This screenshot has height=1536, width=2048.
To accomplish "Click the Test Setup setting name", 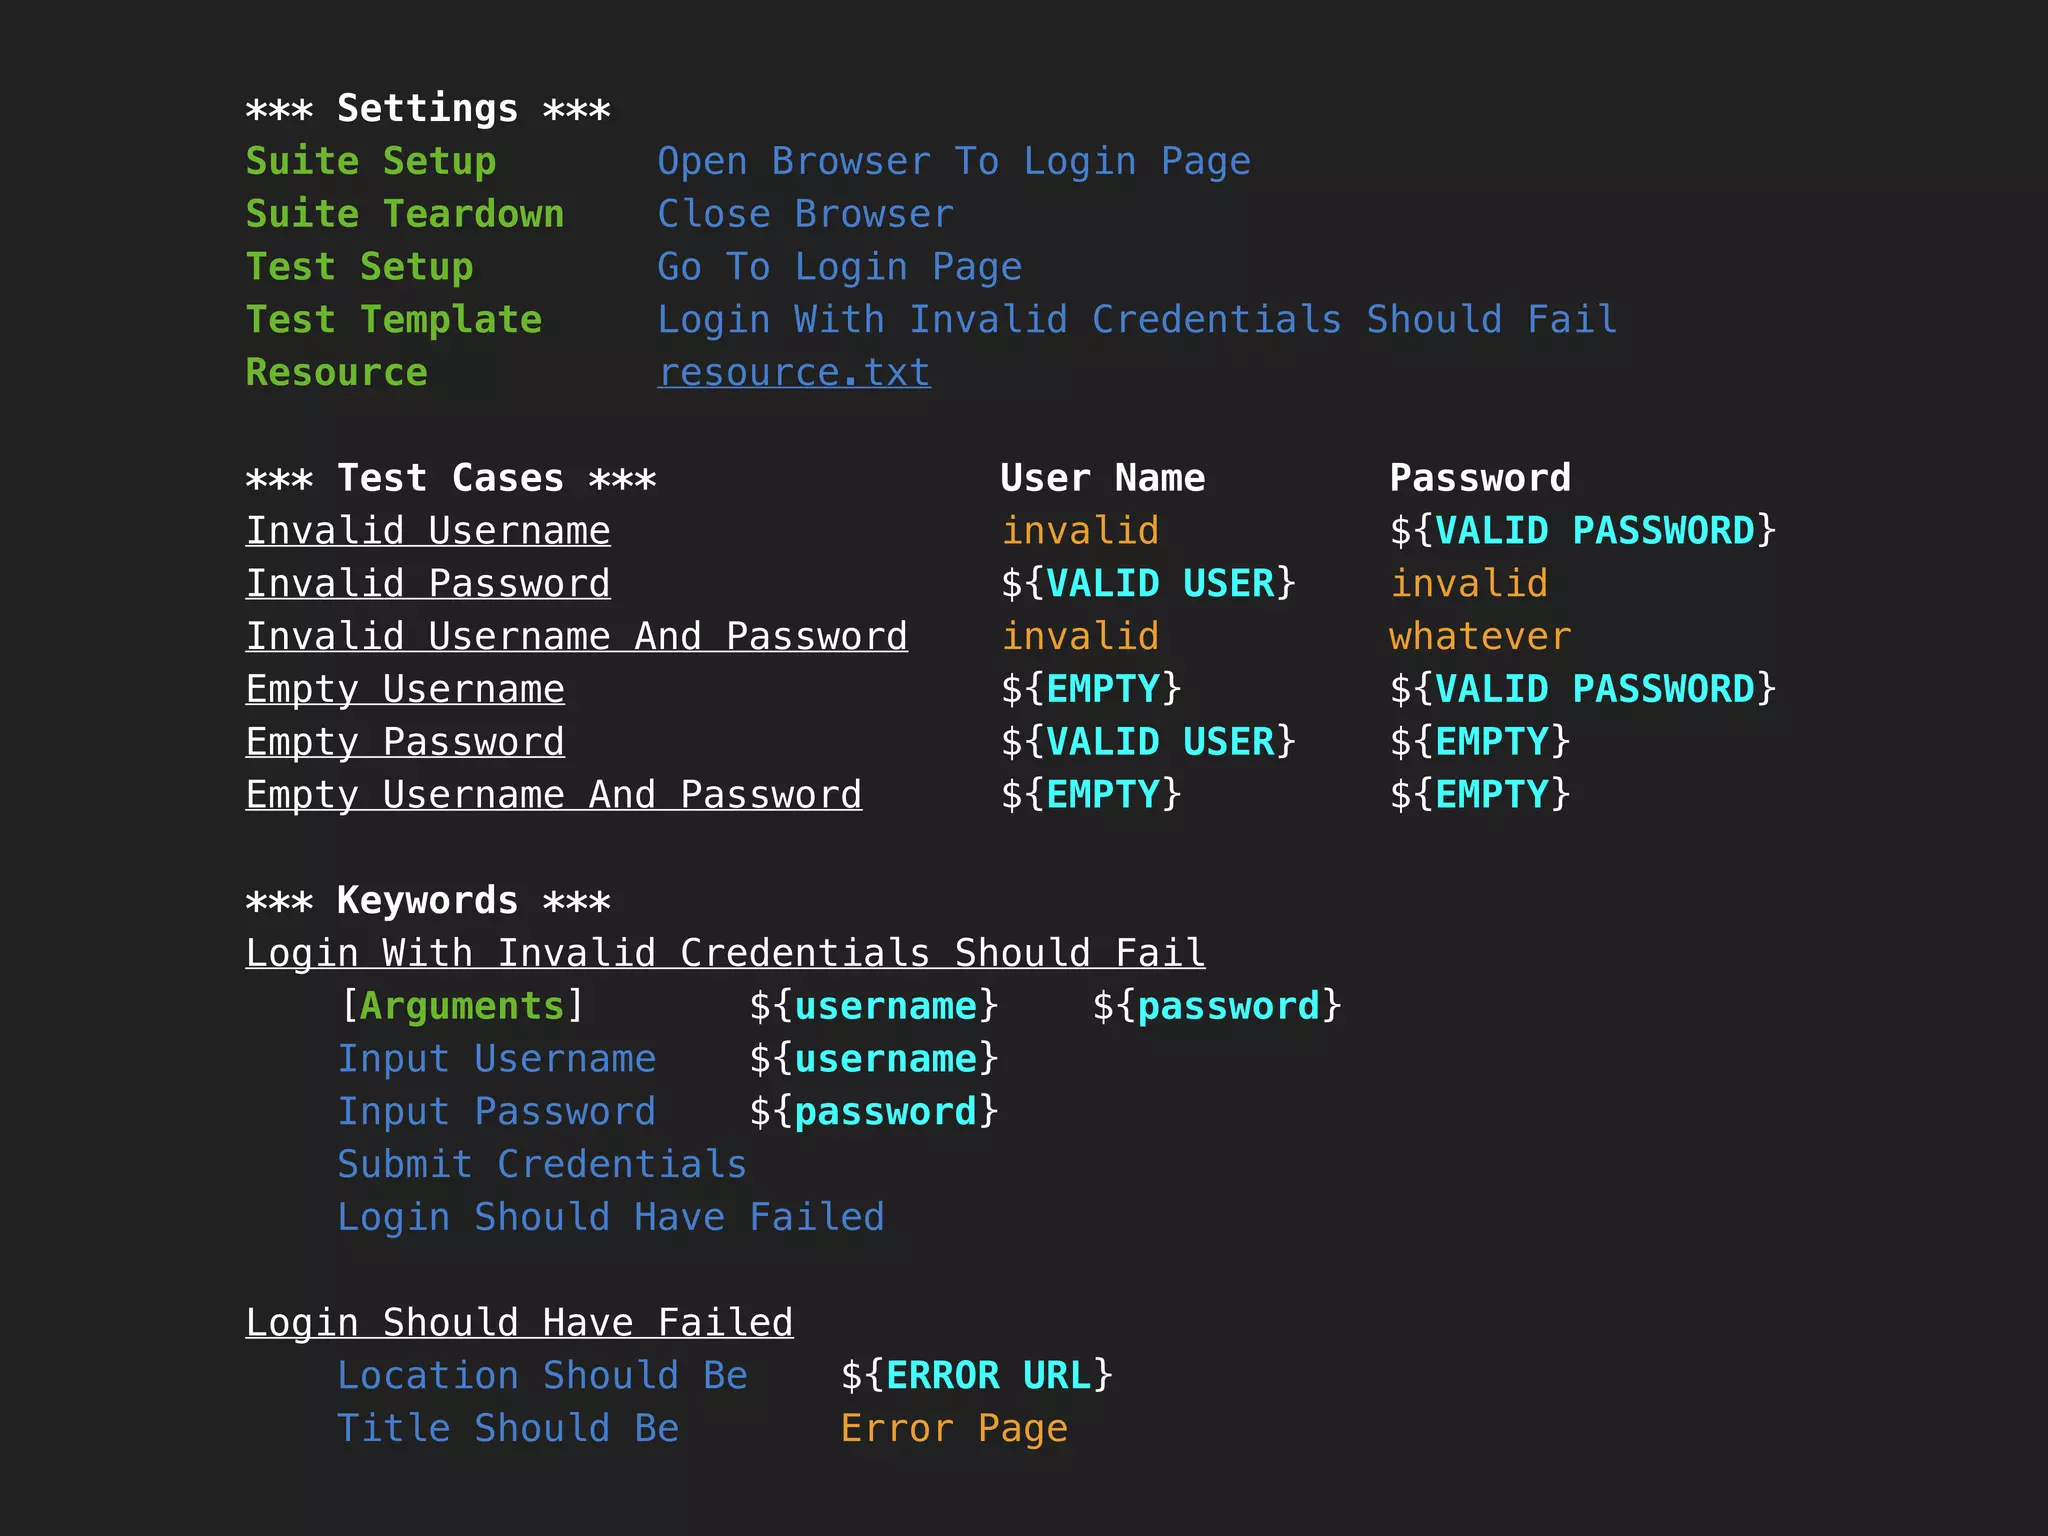I will pyautogui.click(x=359, y=267).
